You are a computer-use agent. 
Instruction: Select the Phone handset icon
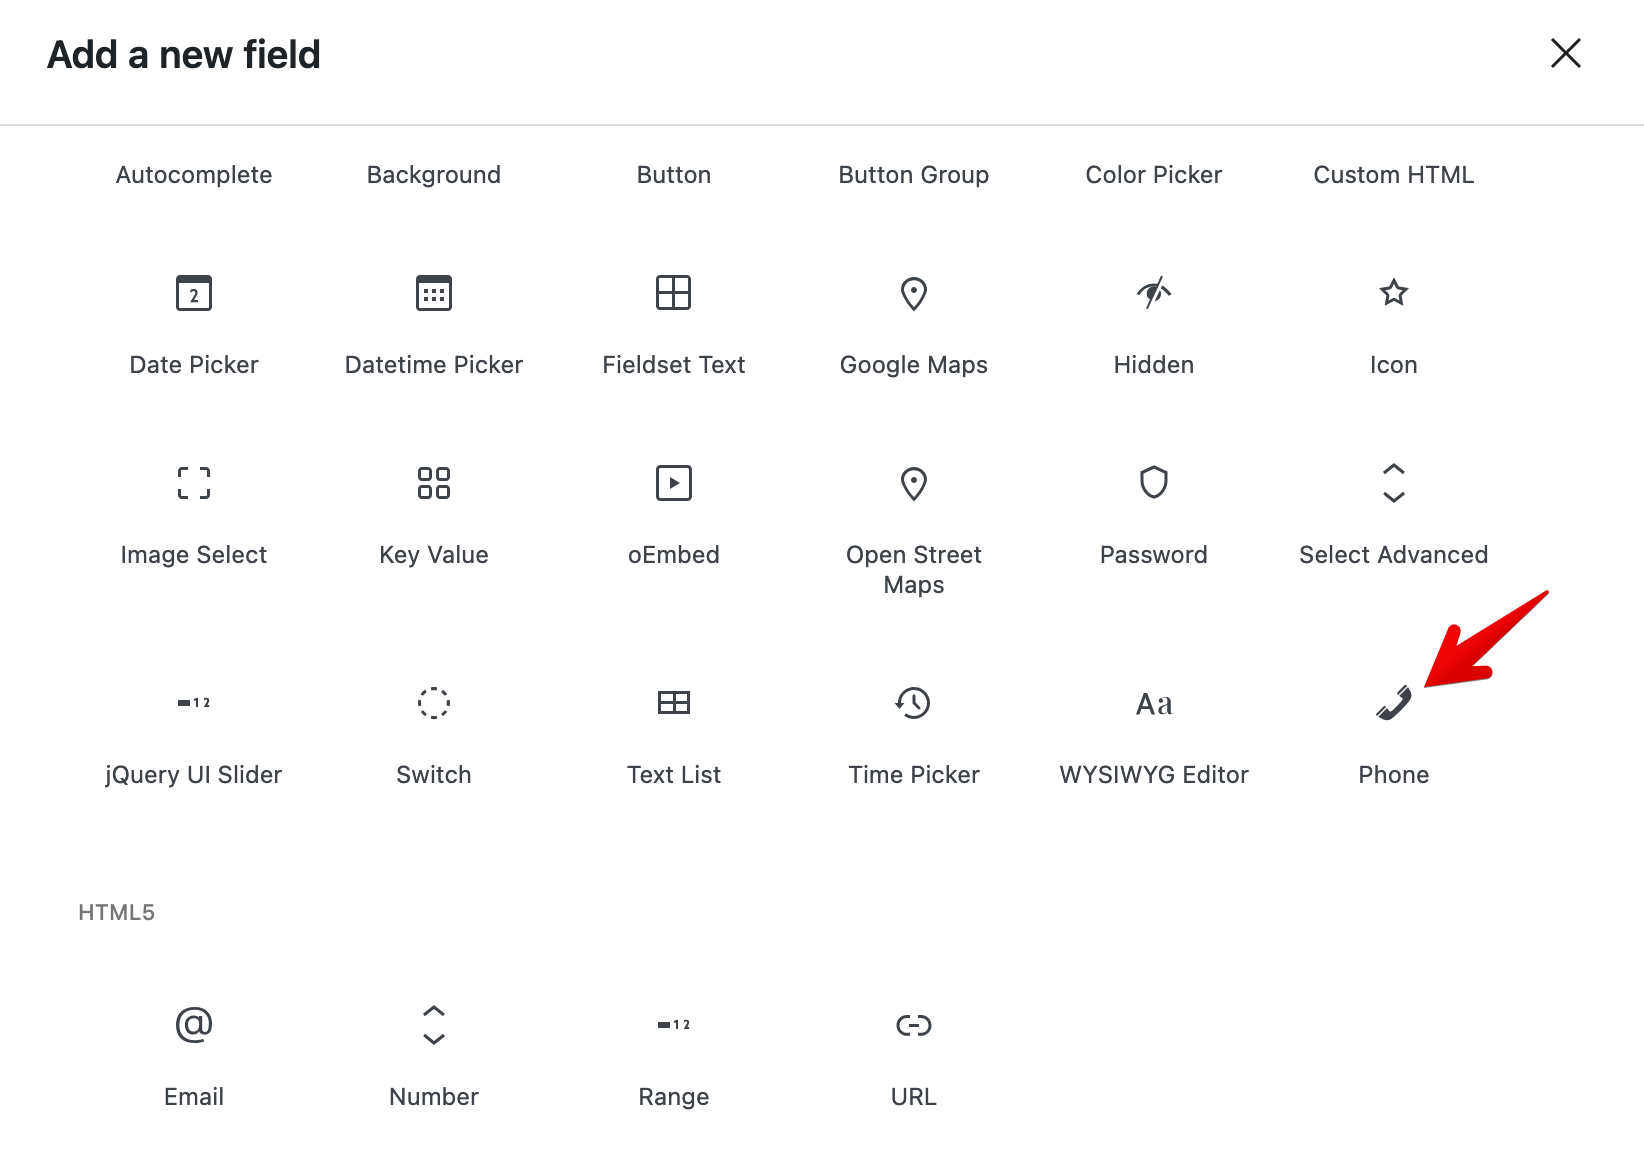pyautogui.click(x=1393, y=703)
